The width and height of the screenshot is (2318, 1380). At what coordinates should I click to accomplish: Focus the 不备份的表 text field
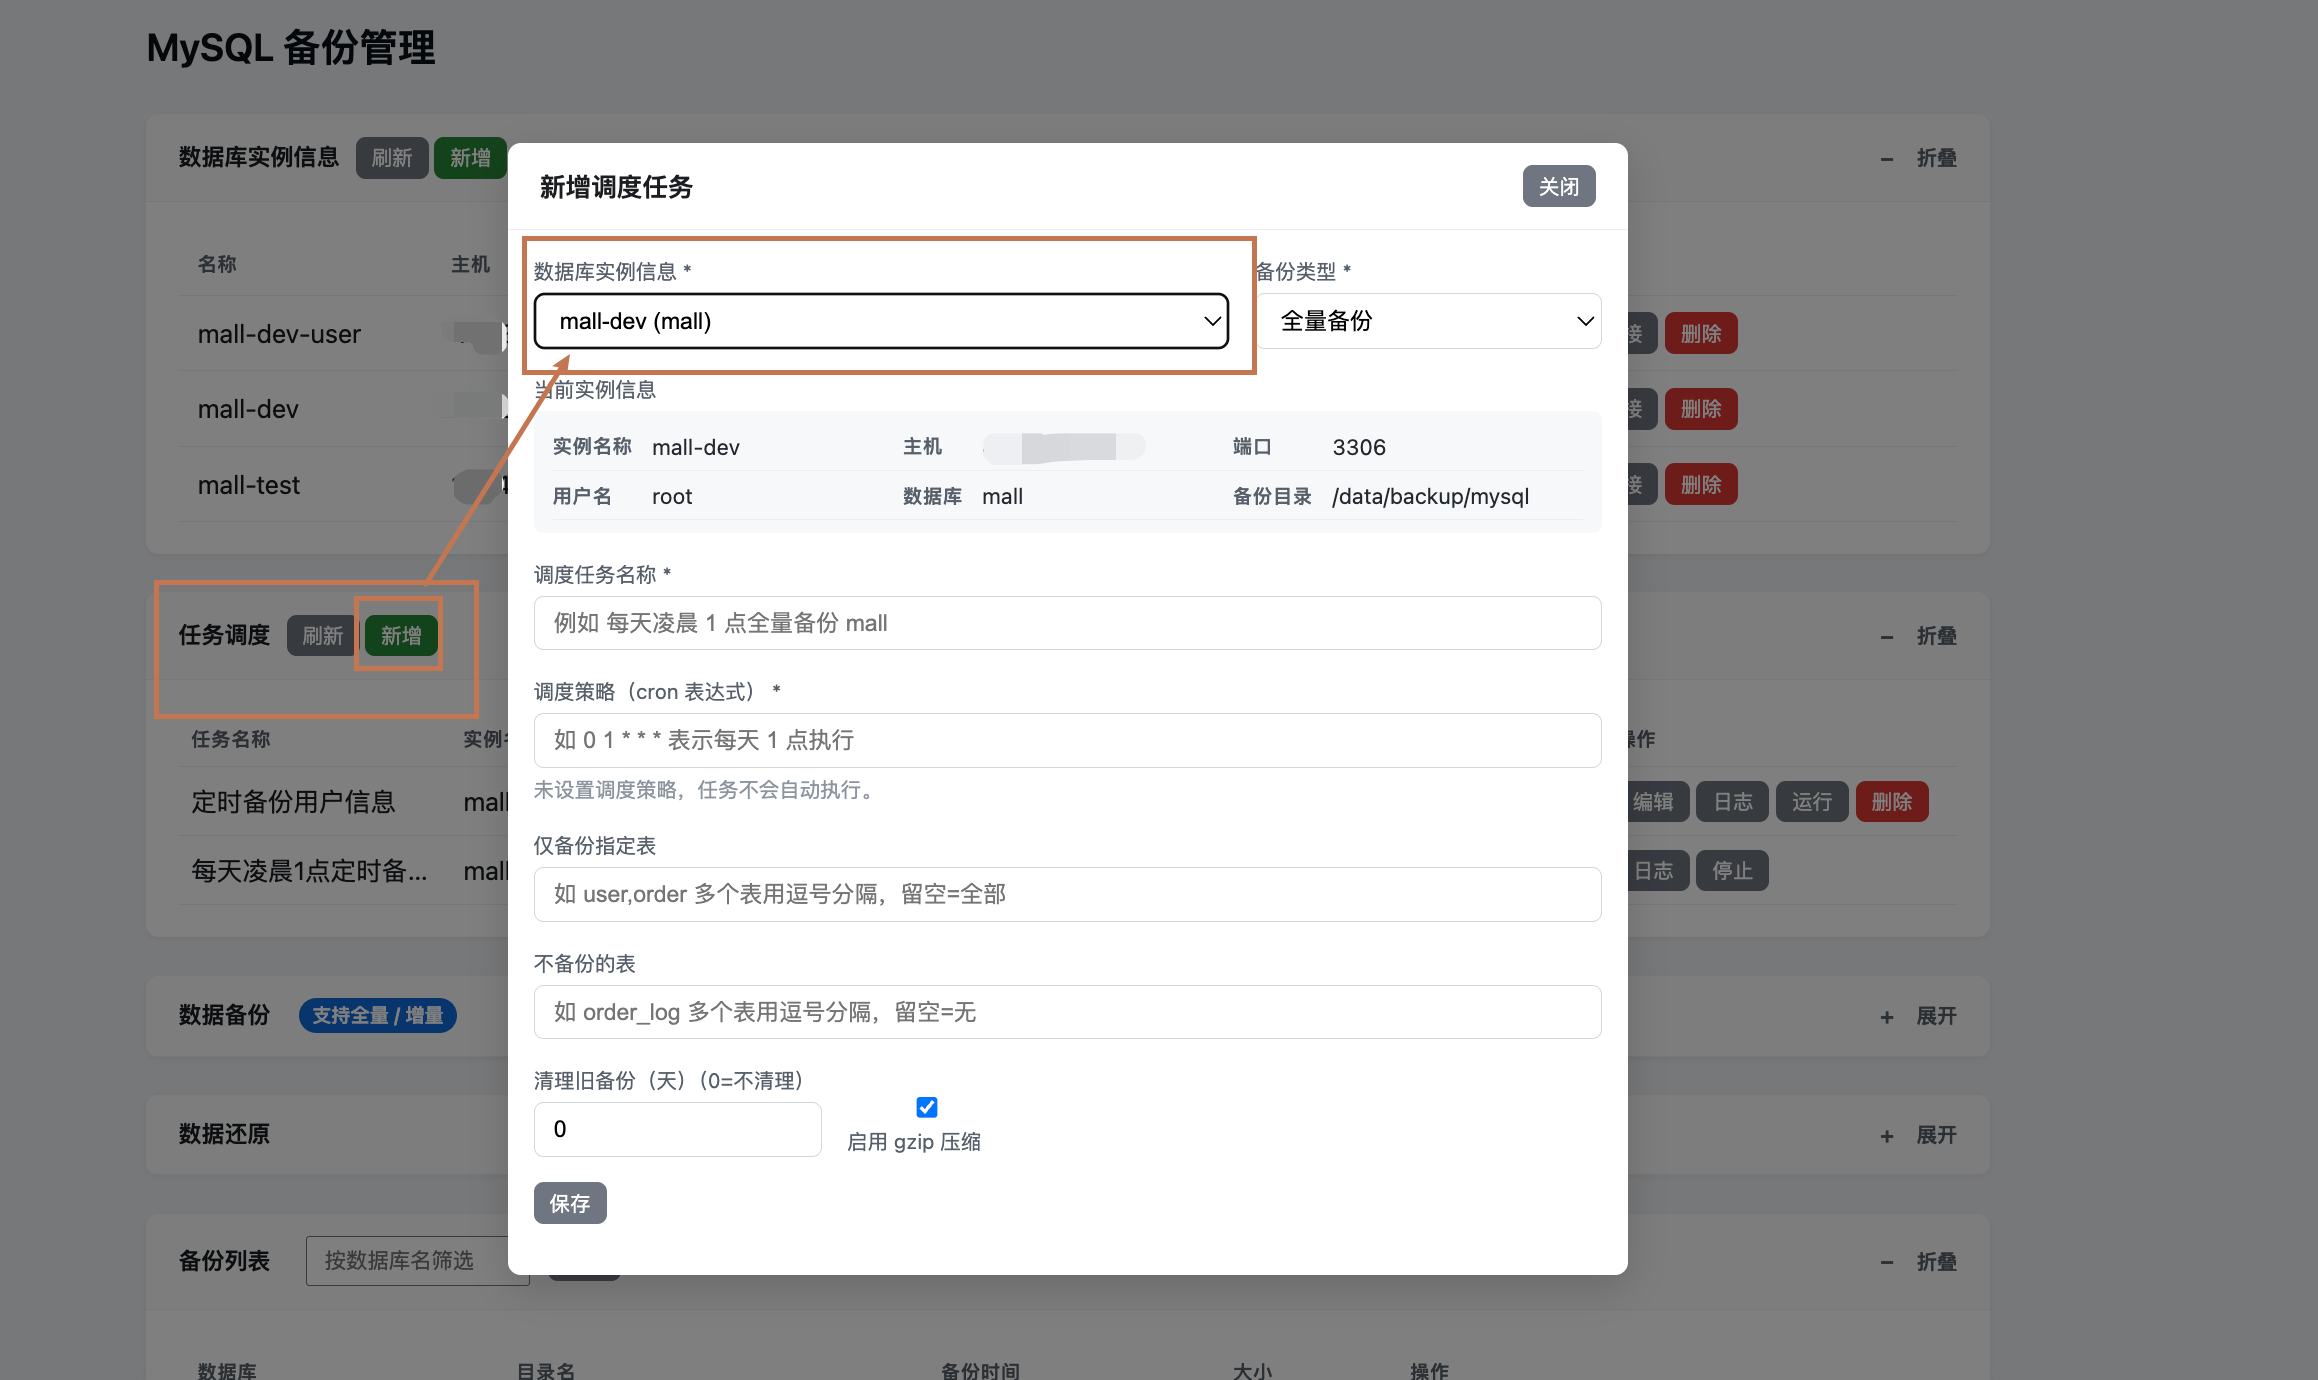point(1067,1012)
